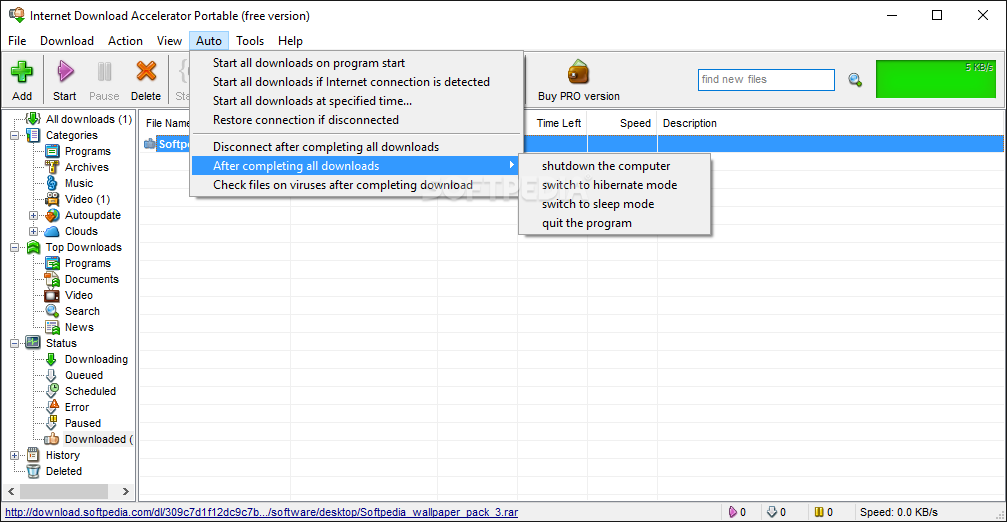The image size is (1007, 522).
Task: Select Search icon under Top Downloads
Action: coord(52,311)
